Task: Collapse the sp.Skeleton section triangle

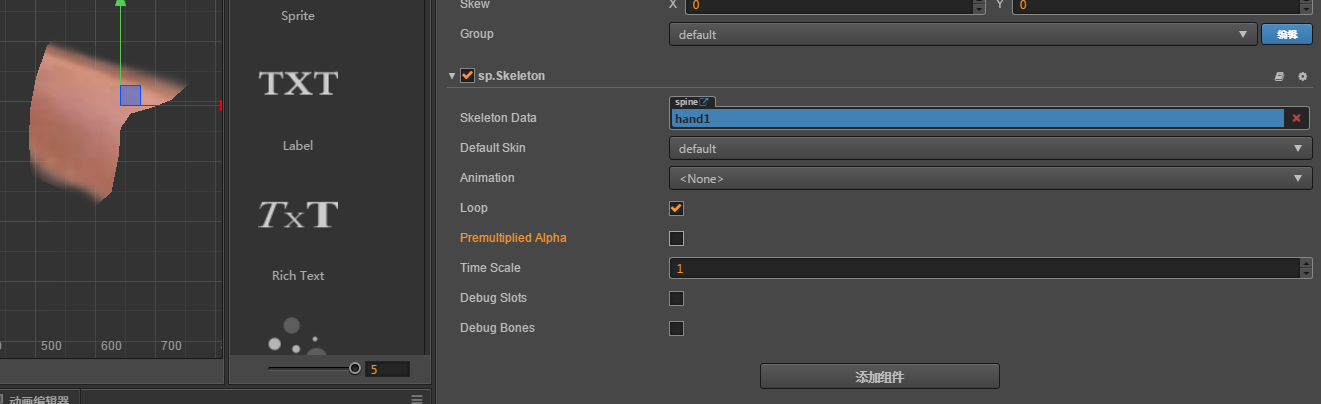Action: tap(452, 76)
